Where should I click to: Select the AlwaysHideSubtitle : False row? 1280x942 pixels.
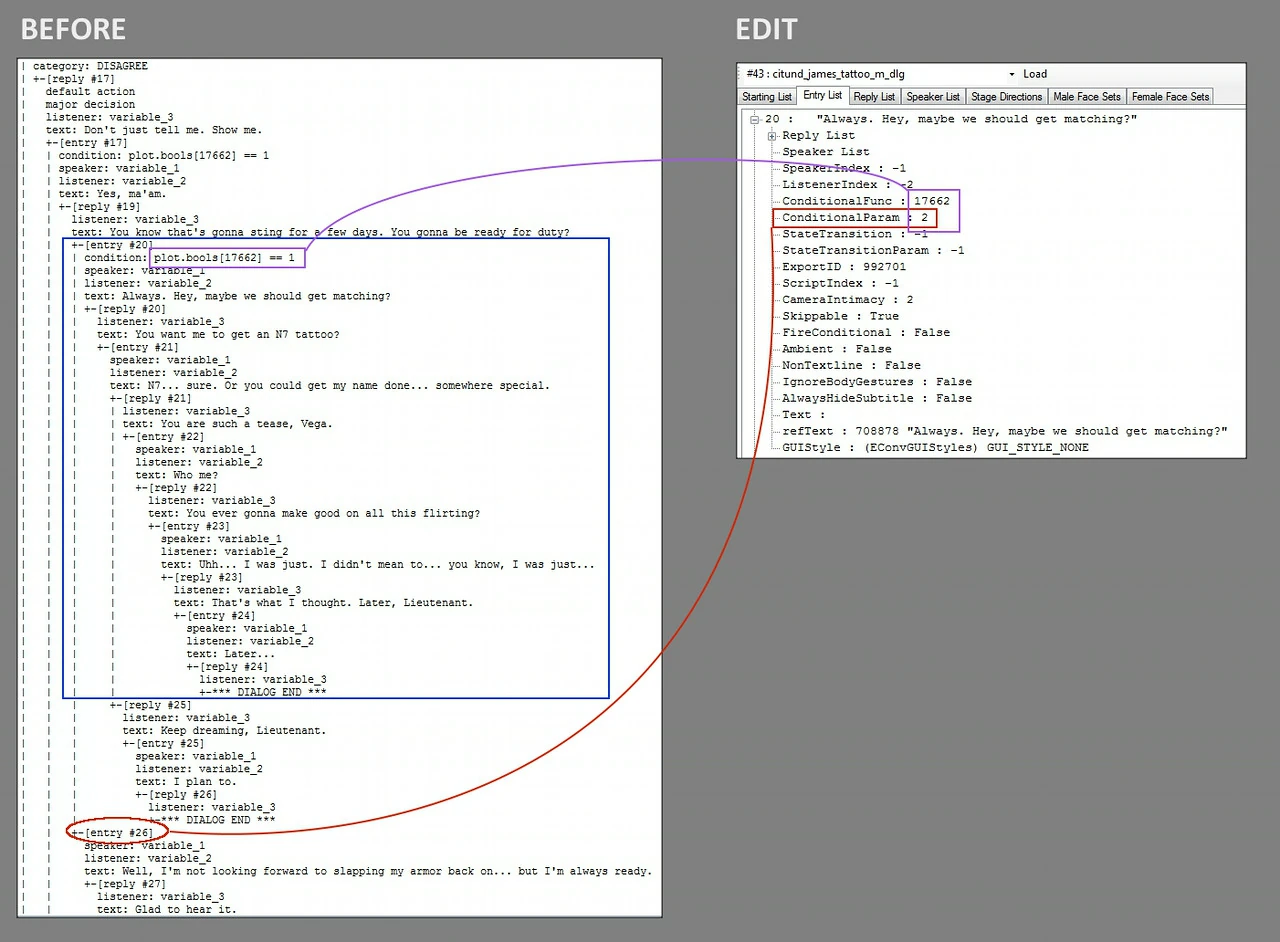click(x=877, y=398)
